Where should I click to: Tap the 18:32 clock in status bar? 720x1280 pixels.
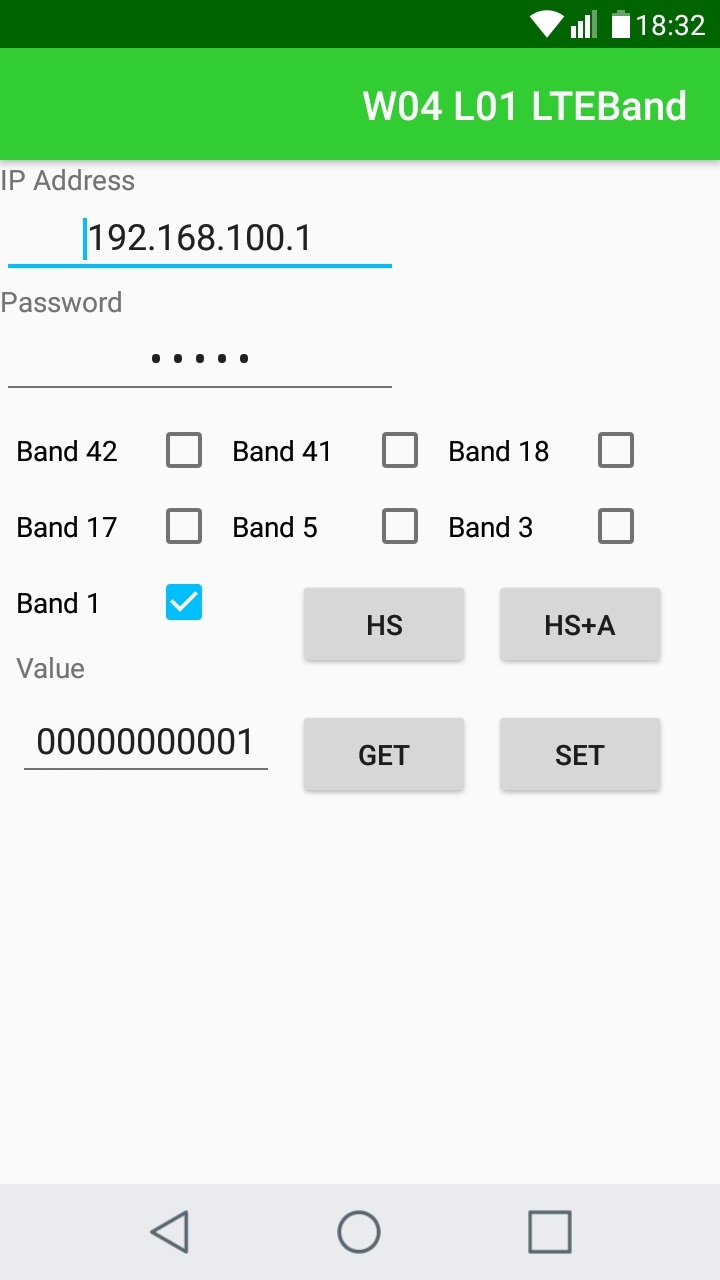671,24
